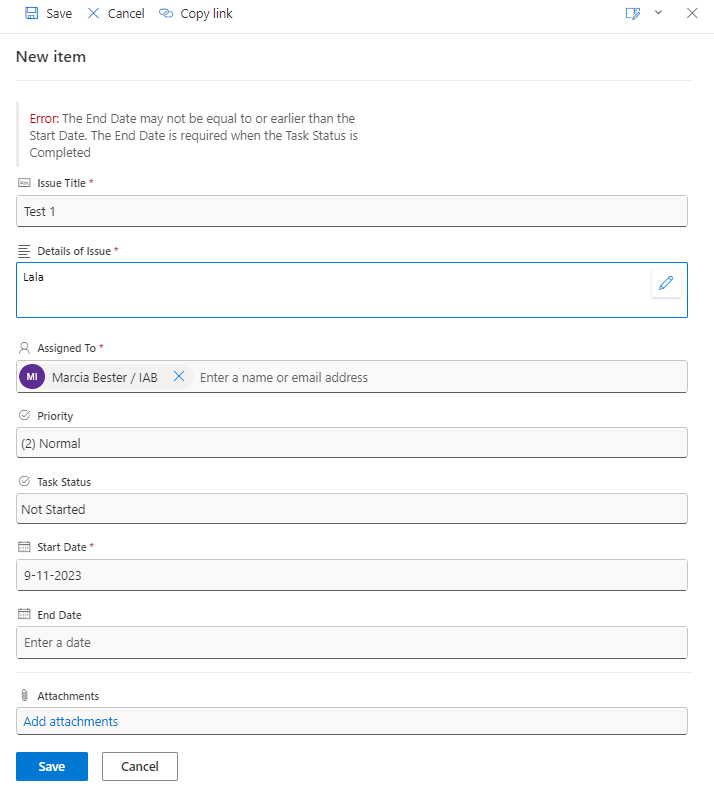Open the Task Status dropdown showing Not Started
The image size is (714, 812).
(x=351, y=509)
